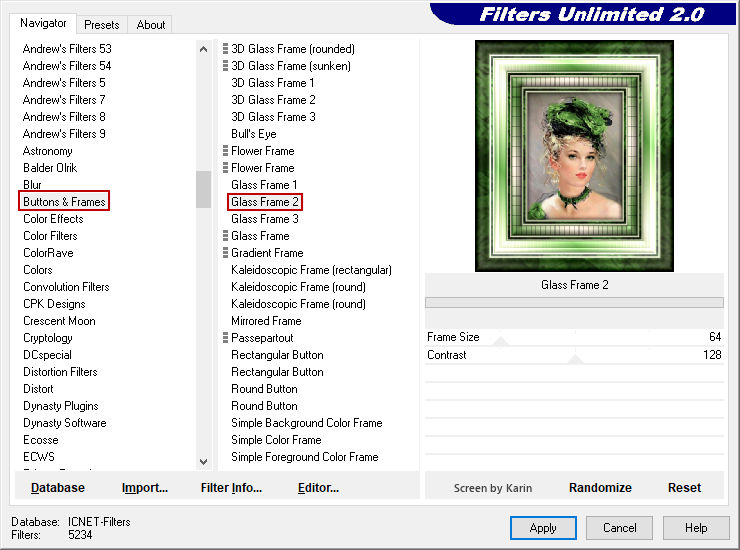Click the Glass Frame 2 preview image
This screenshot has width=740, height=550.
pyautogui.click(x=574, y=156)
